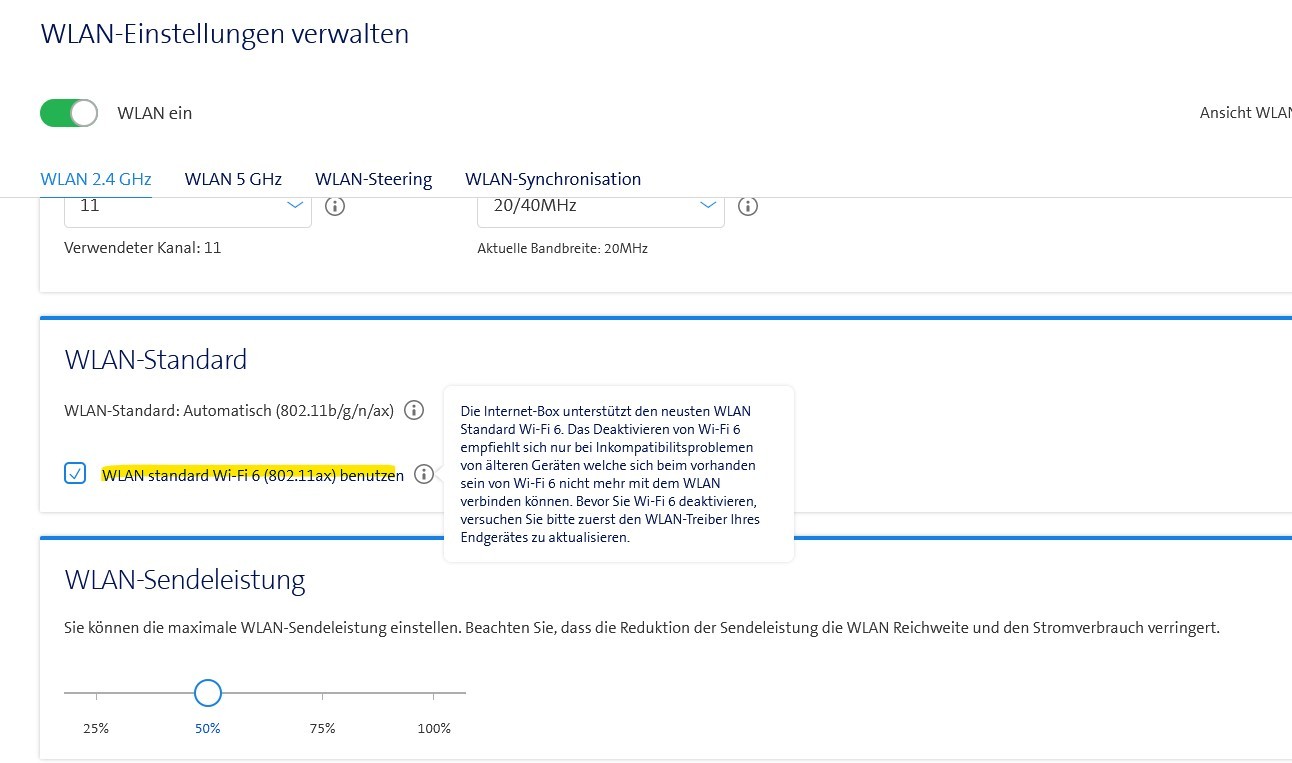This screenshot has height=763, width=1292.
Task: Turn off the WLAN ein switch
Action: coord(69,113)
